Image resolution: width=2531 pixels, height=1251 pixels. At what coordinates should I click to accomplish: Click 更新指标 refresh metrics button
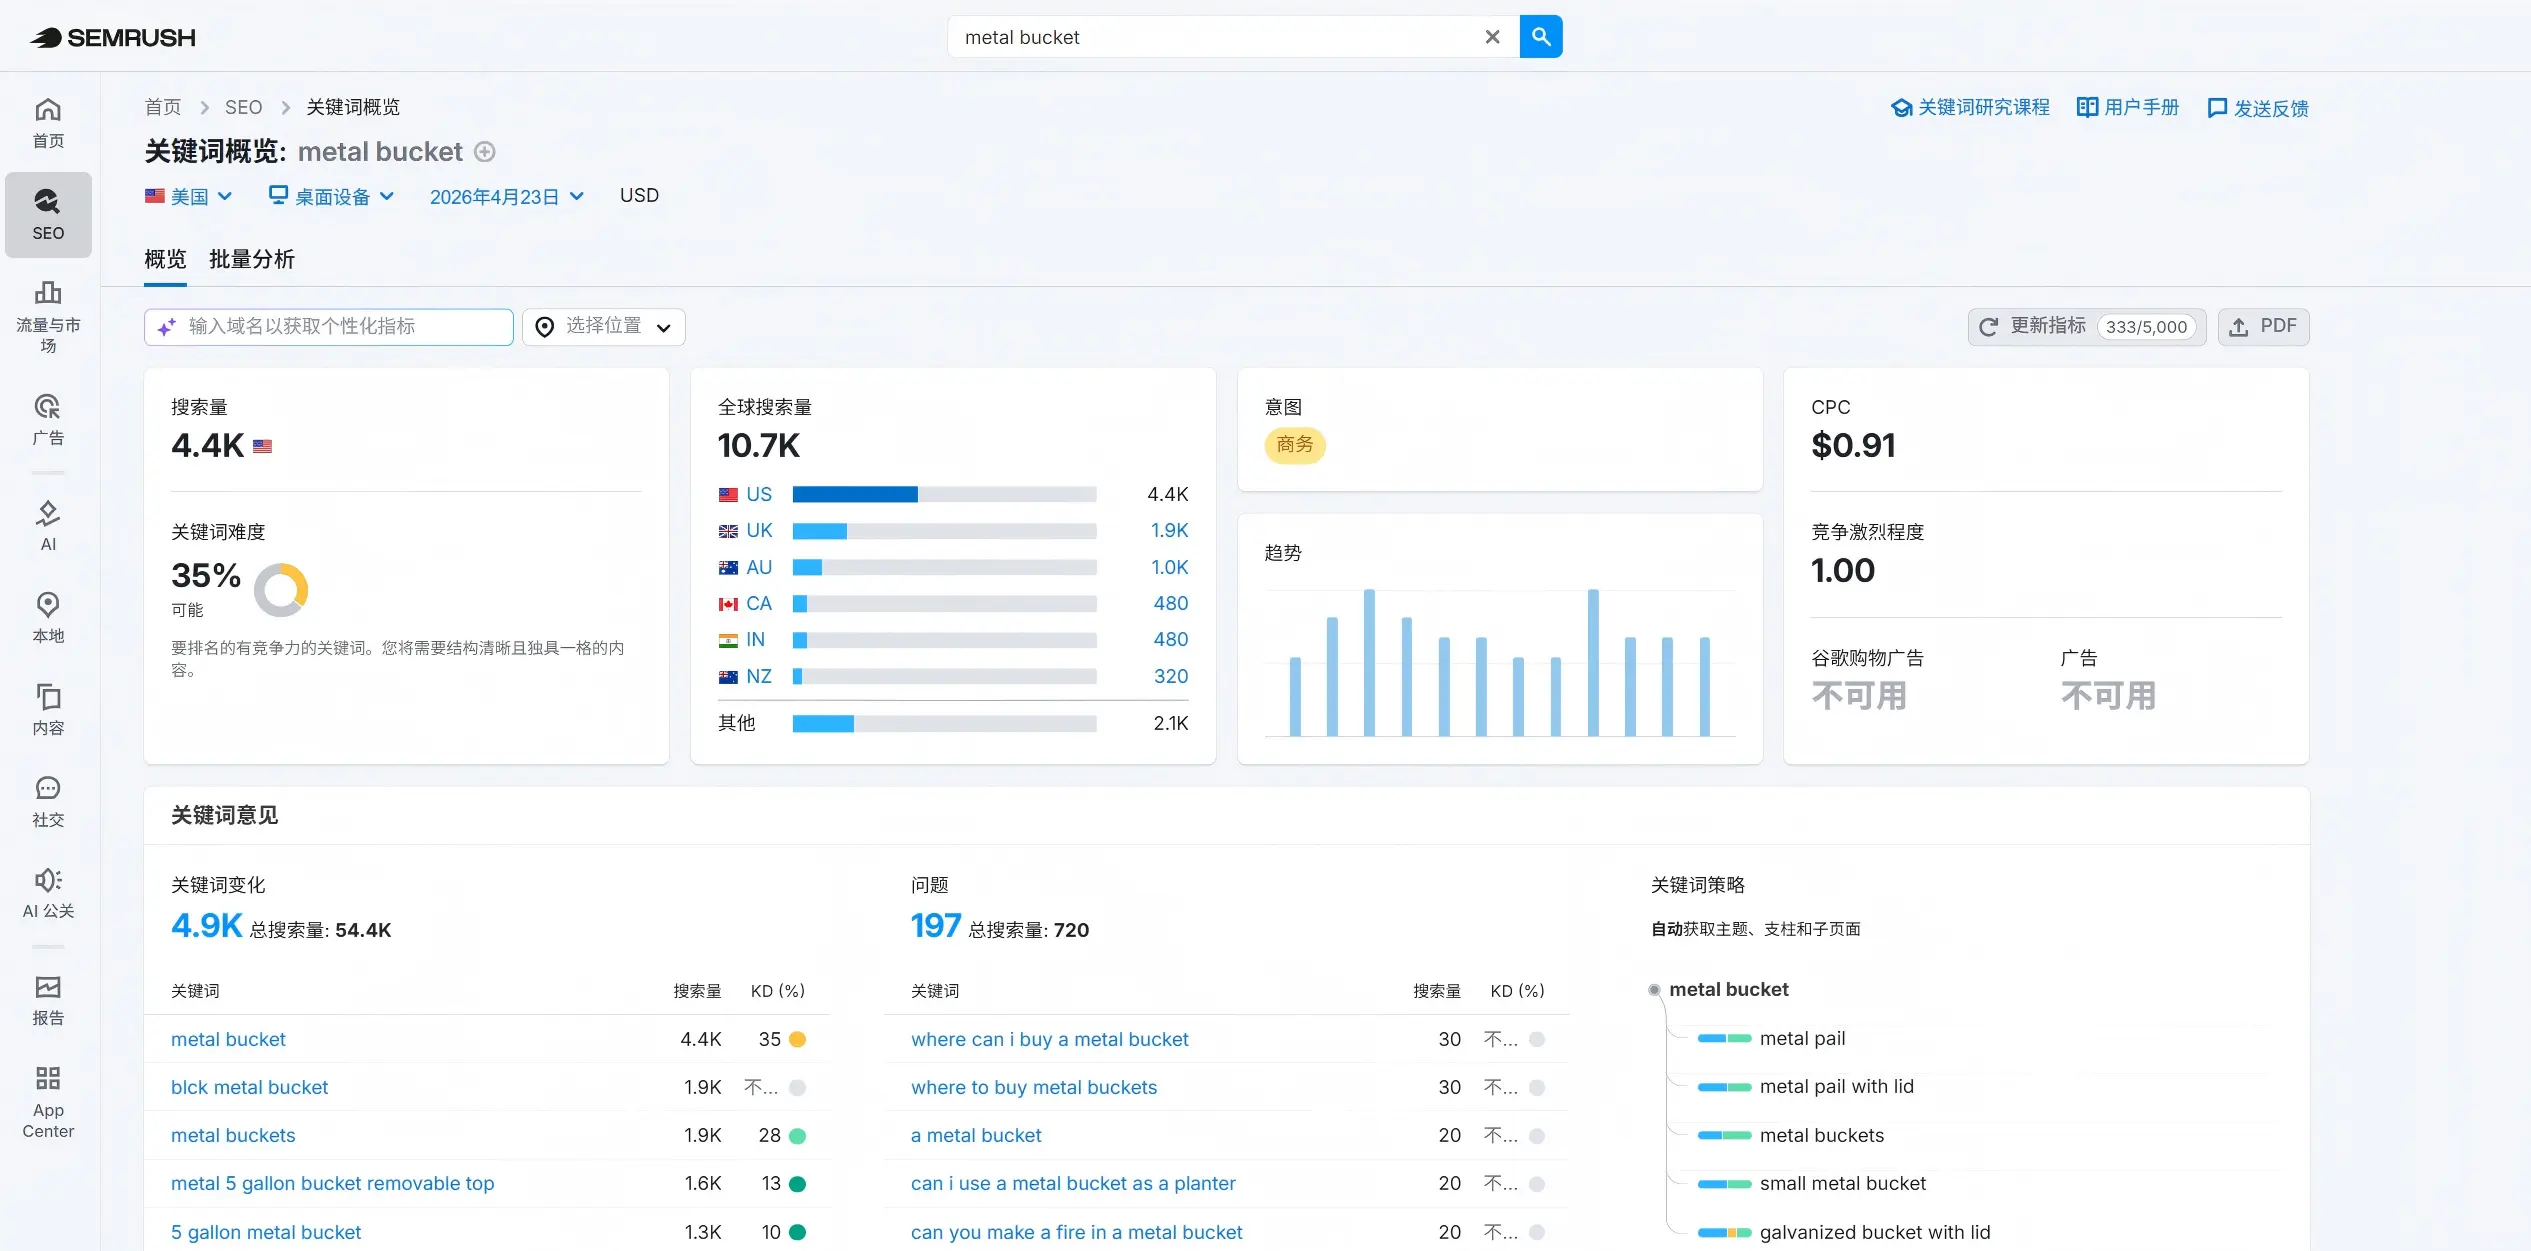click(x=2087, y=327)
